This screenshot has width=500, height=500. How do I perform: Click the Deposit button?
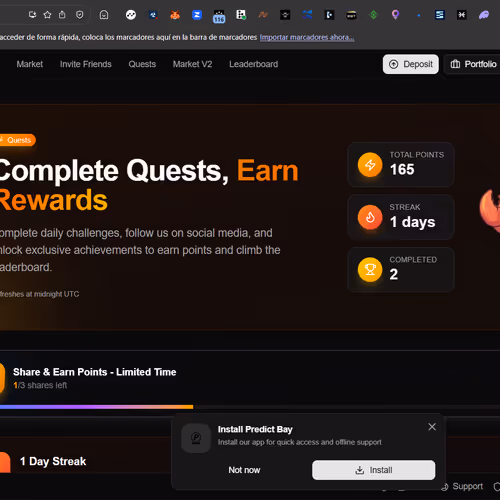tap(411, 64)
